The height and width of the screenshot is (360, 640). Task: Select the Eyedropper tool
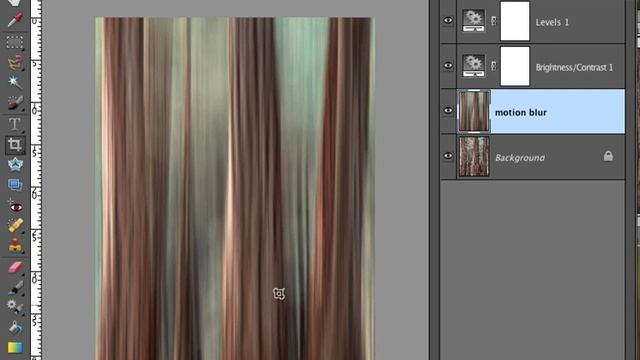coord(15,20)
